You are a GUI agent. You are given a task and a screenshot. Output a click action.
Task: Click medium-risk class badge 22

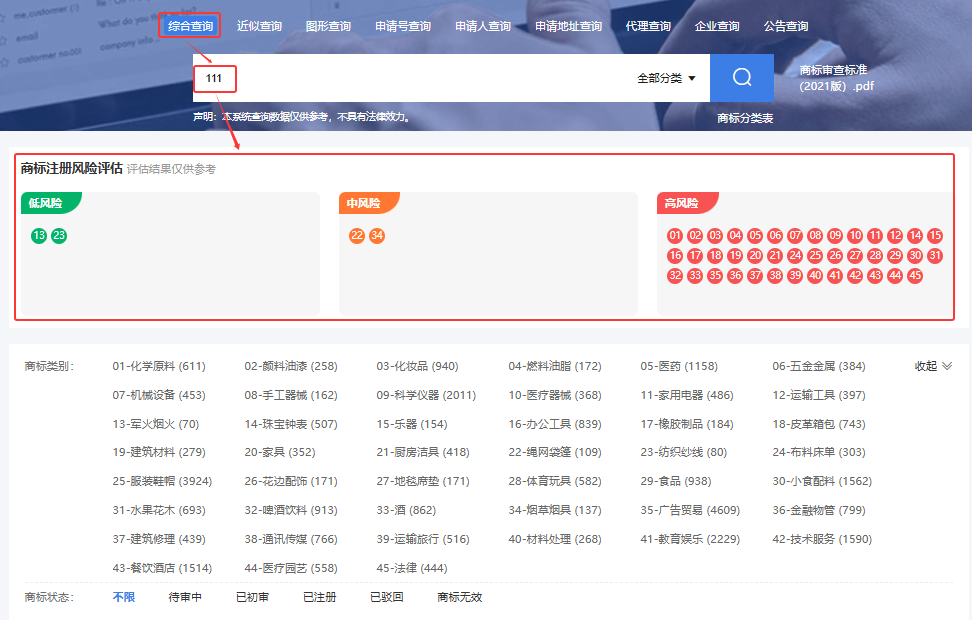[x=357, y=236]
